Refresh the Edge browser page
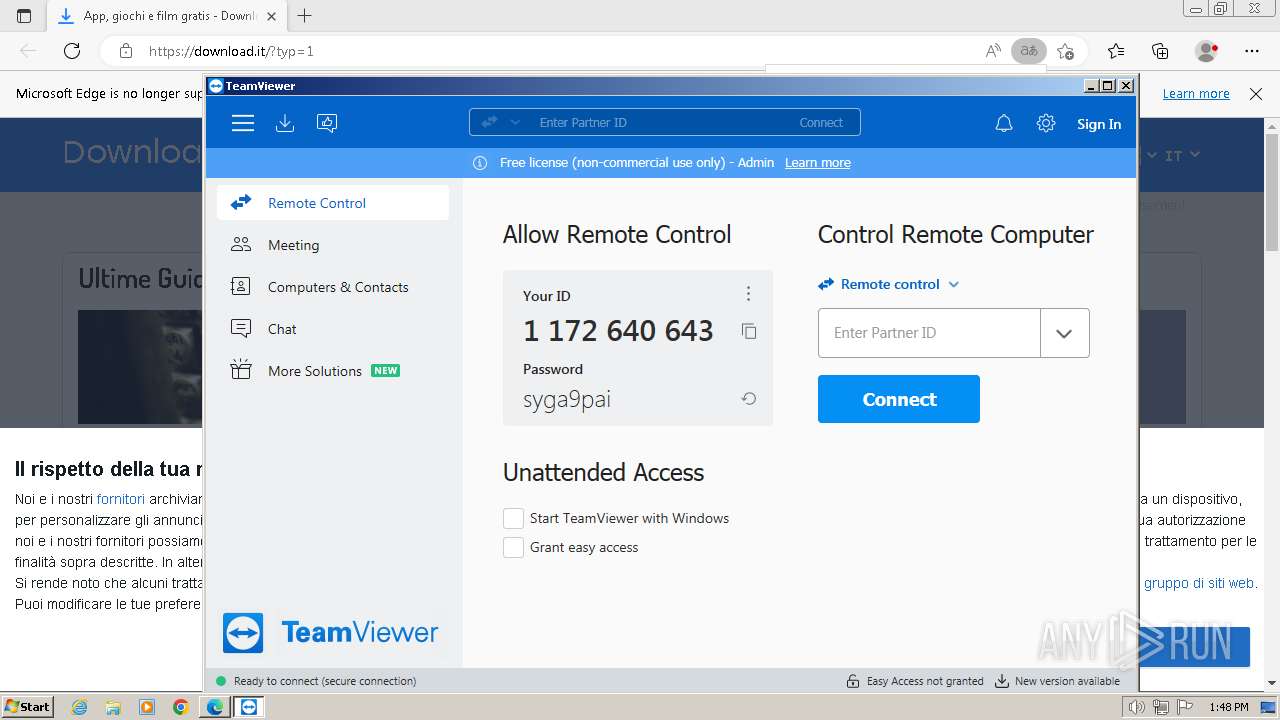Viewport: 1280px width, 720px height. (x=72, y=51)
